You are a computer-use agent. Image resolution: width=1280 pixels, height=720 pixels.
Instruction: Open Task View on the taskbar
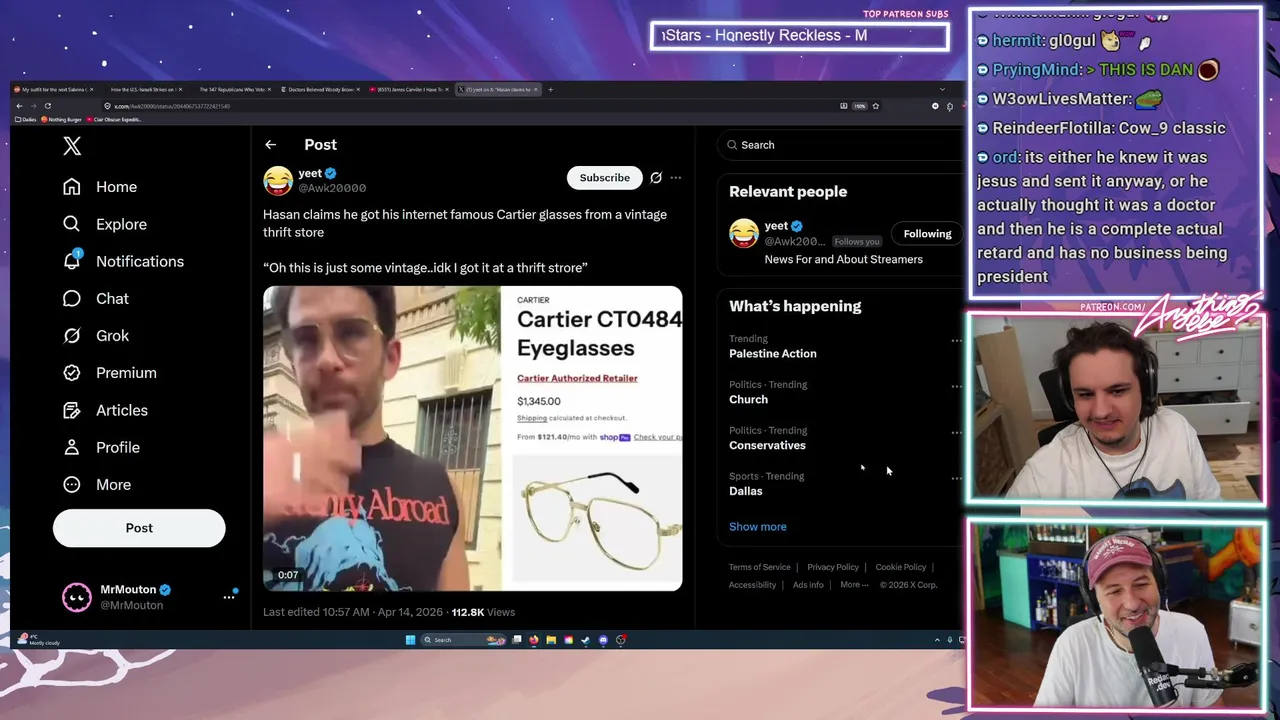pyautogui.click(x=517, y=640)
